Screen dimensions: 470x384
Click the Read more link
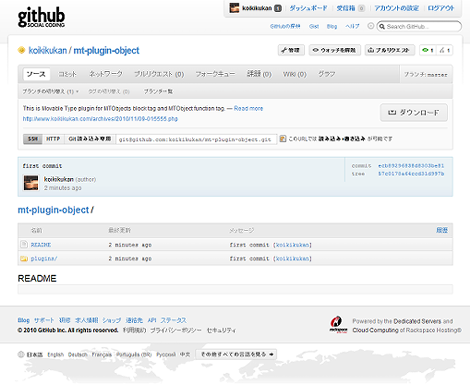(248, 108)
